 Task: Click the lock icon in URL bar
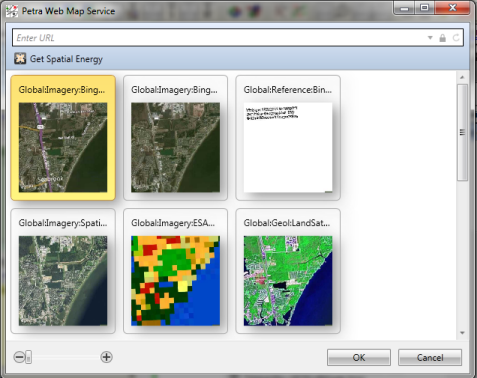click(443, 38)
